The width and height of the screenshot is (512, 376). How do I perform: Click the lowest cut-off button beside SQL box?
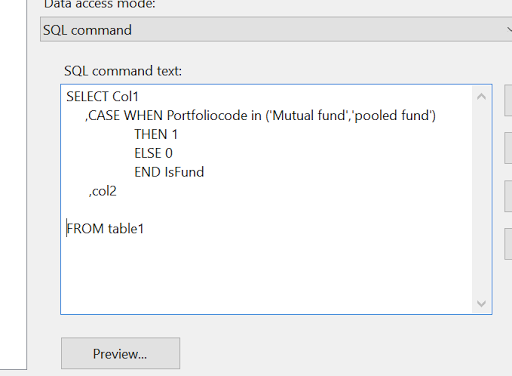point(508,244)
